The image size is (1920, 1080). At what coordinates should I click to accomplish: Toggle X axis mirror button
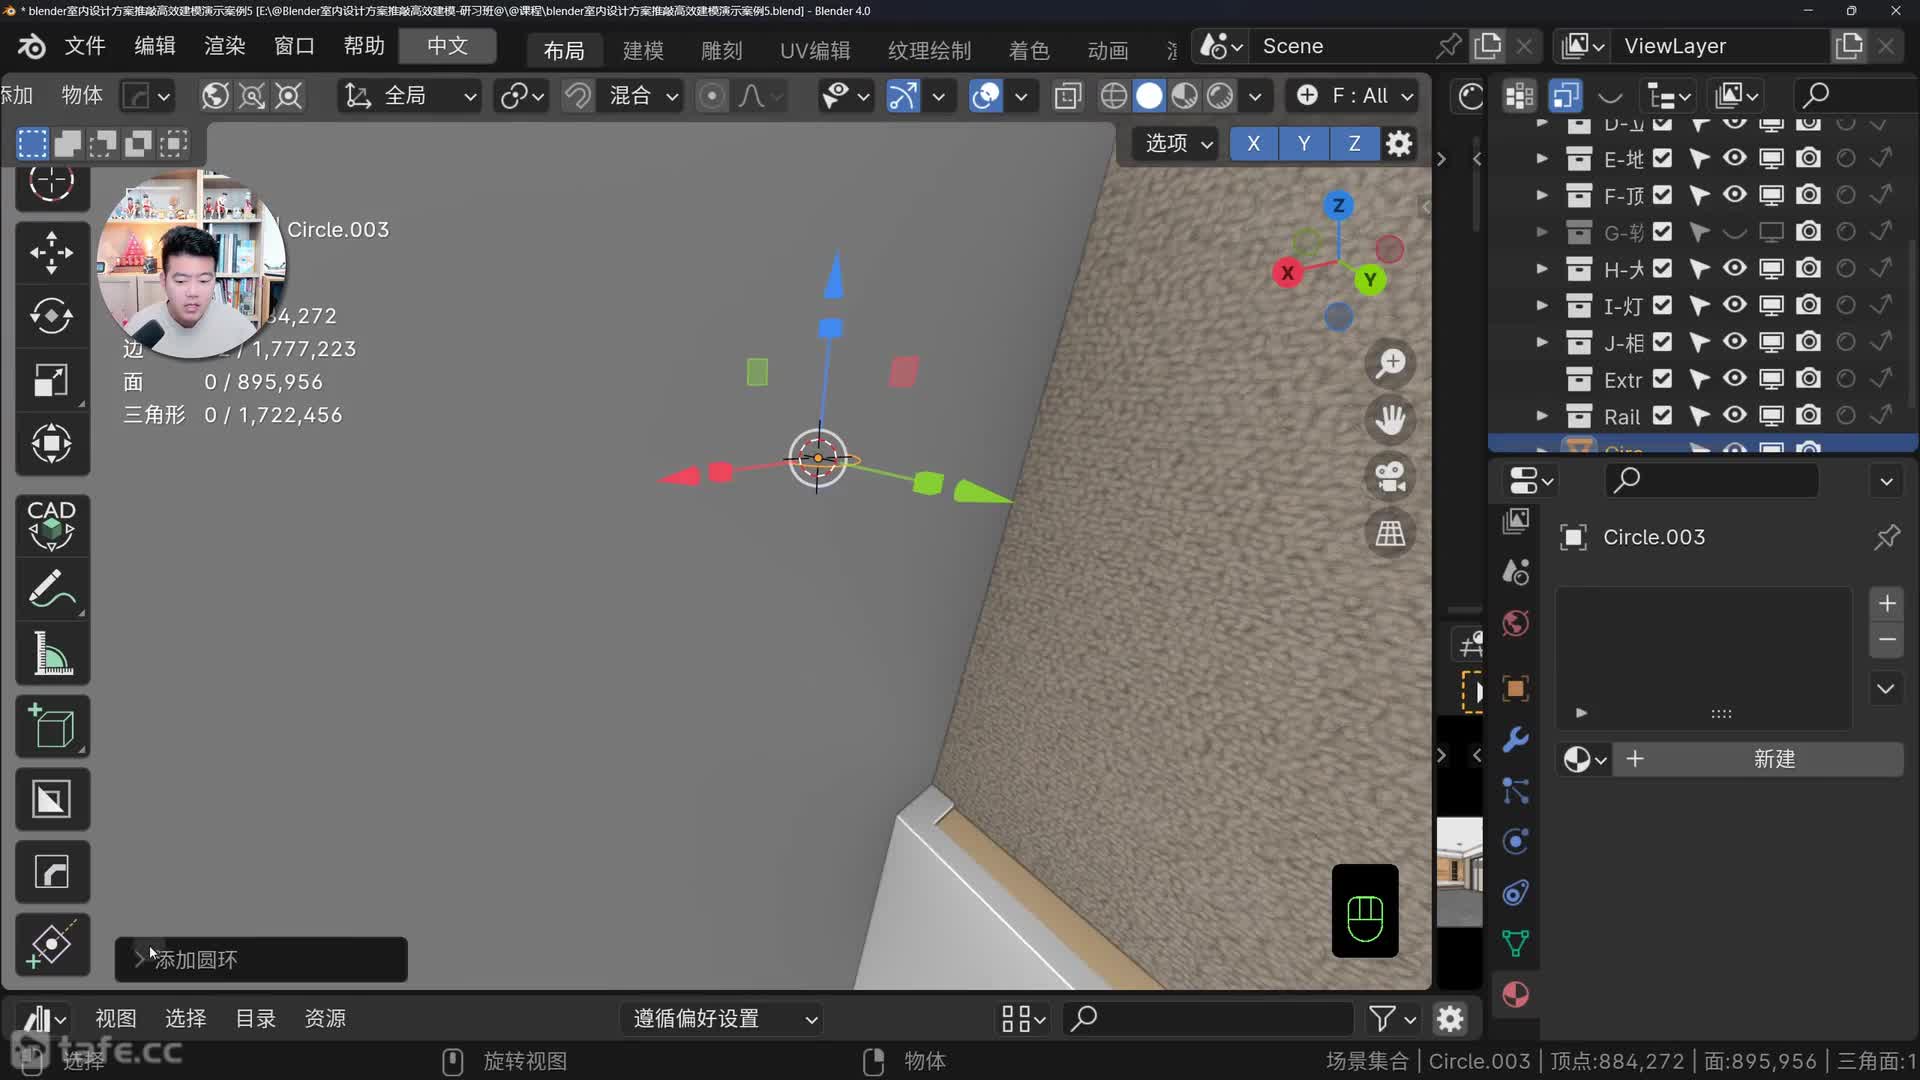1253,143
